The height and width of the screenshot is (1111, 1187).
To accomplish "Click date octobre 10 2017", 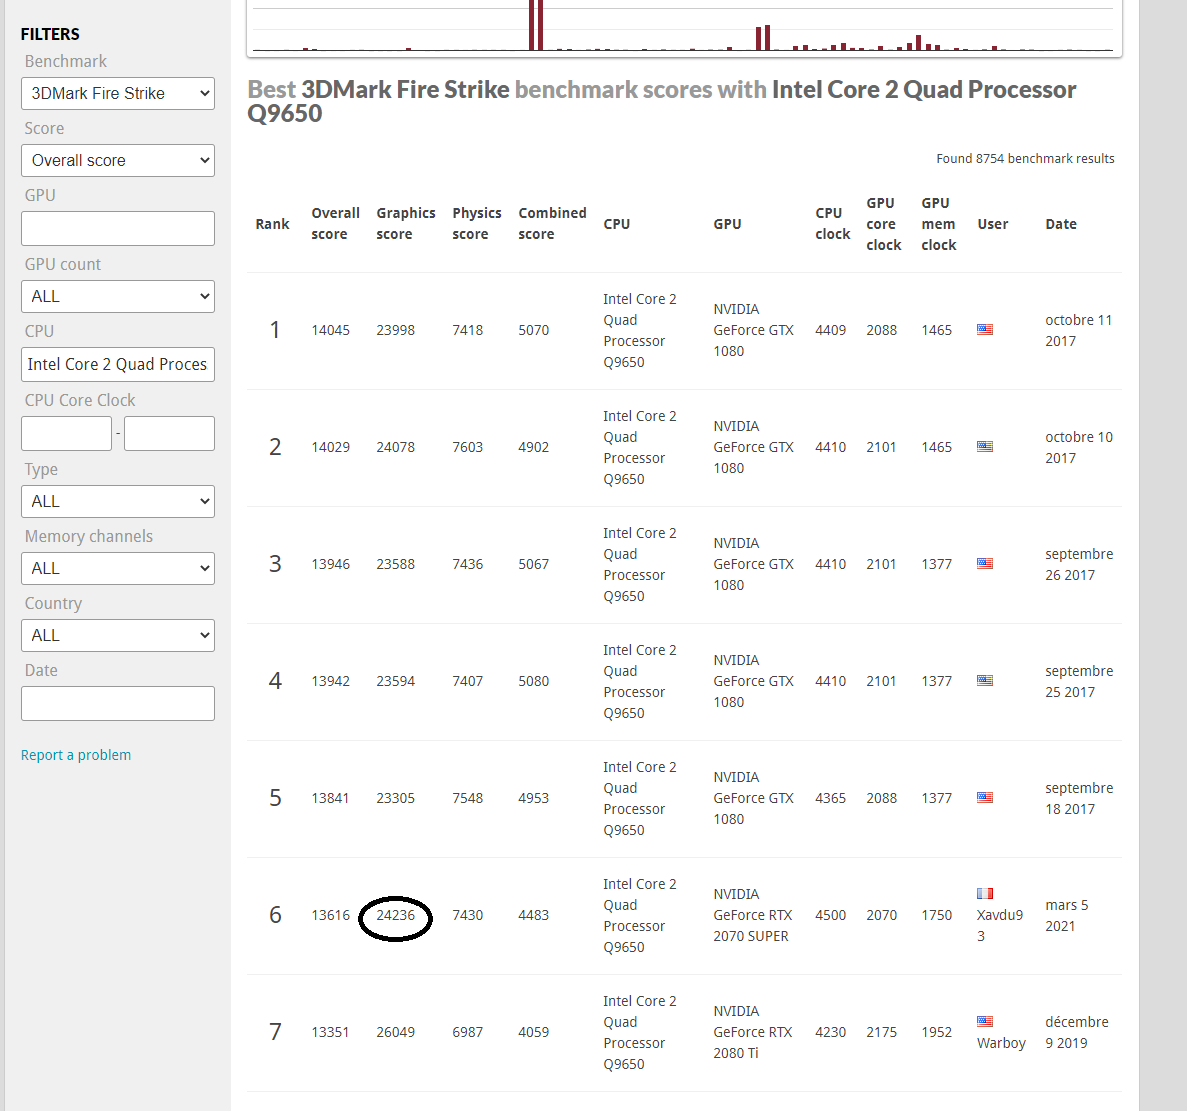I will (x=1079, y=447).
